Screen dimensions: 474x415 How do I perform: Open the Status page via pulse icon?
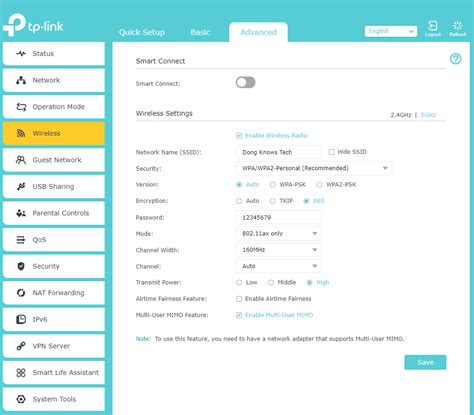click(x=21, y=53)
